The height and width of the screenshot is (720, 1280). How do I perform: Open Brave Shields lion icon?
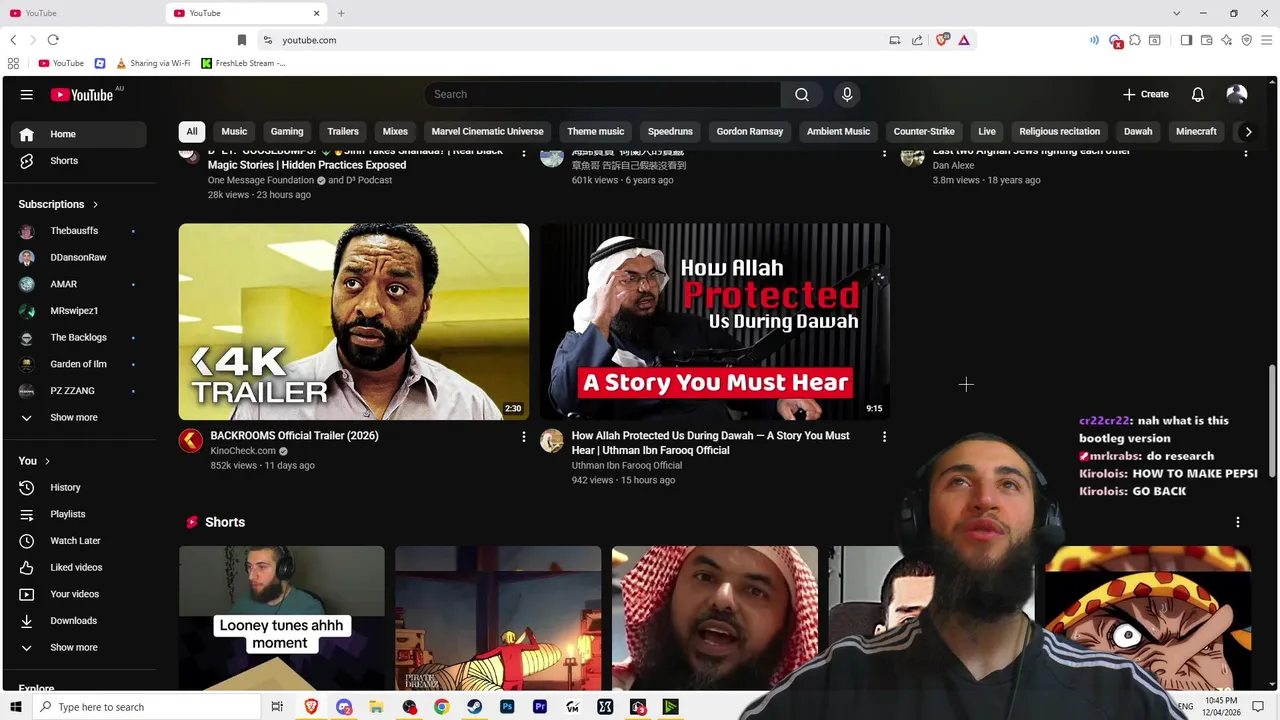[942, 40]
